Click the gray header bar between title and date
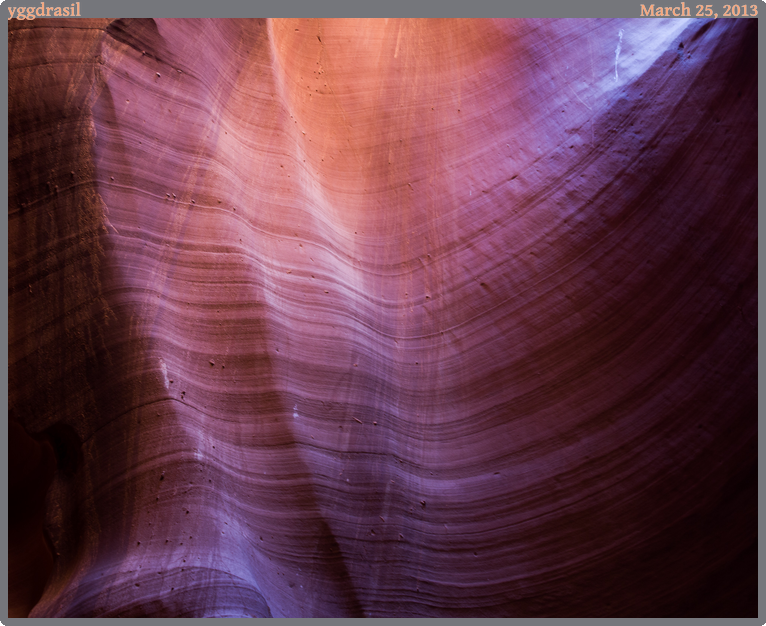The height and width of the screenshot is (626, 766). [360, 9]
